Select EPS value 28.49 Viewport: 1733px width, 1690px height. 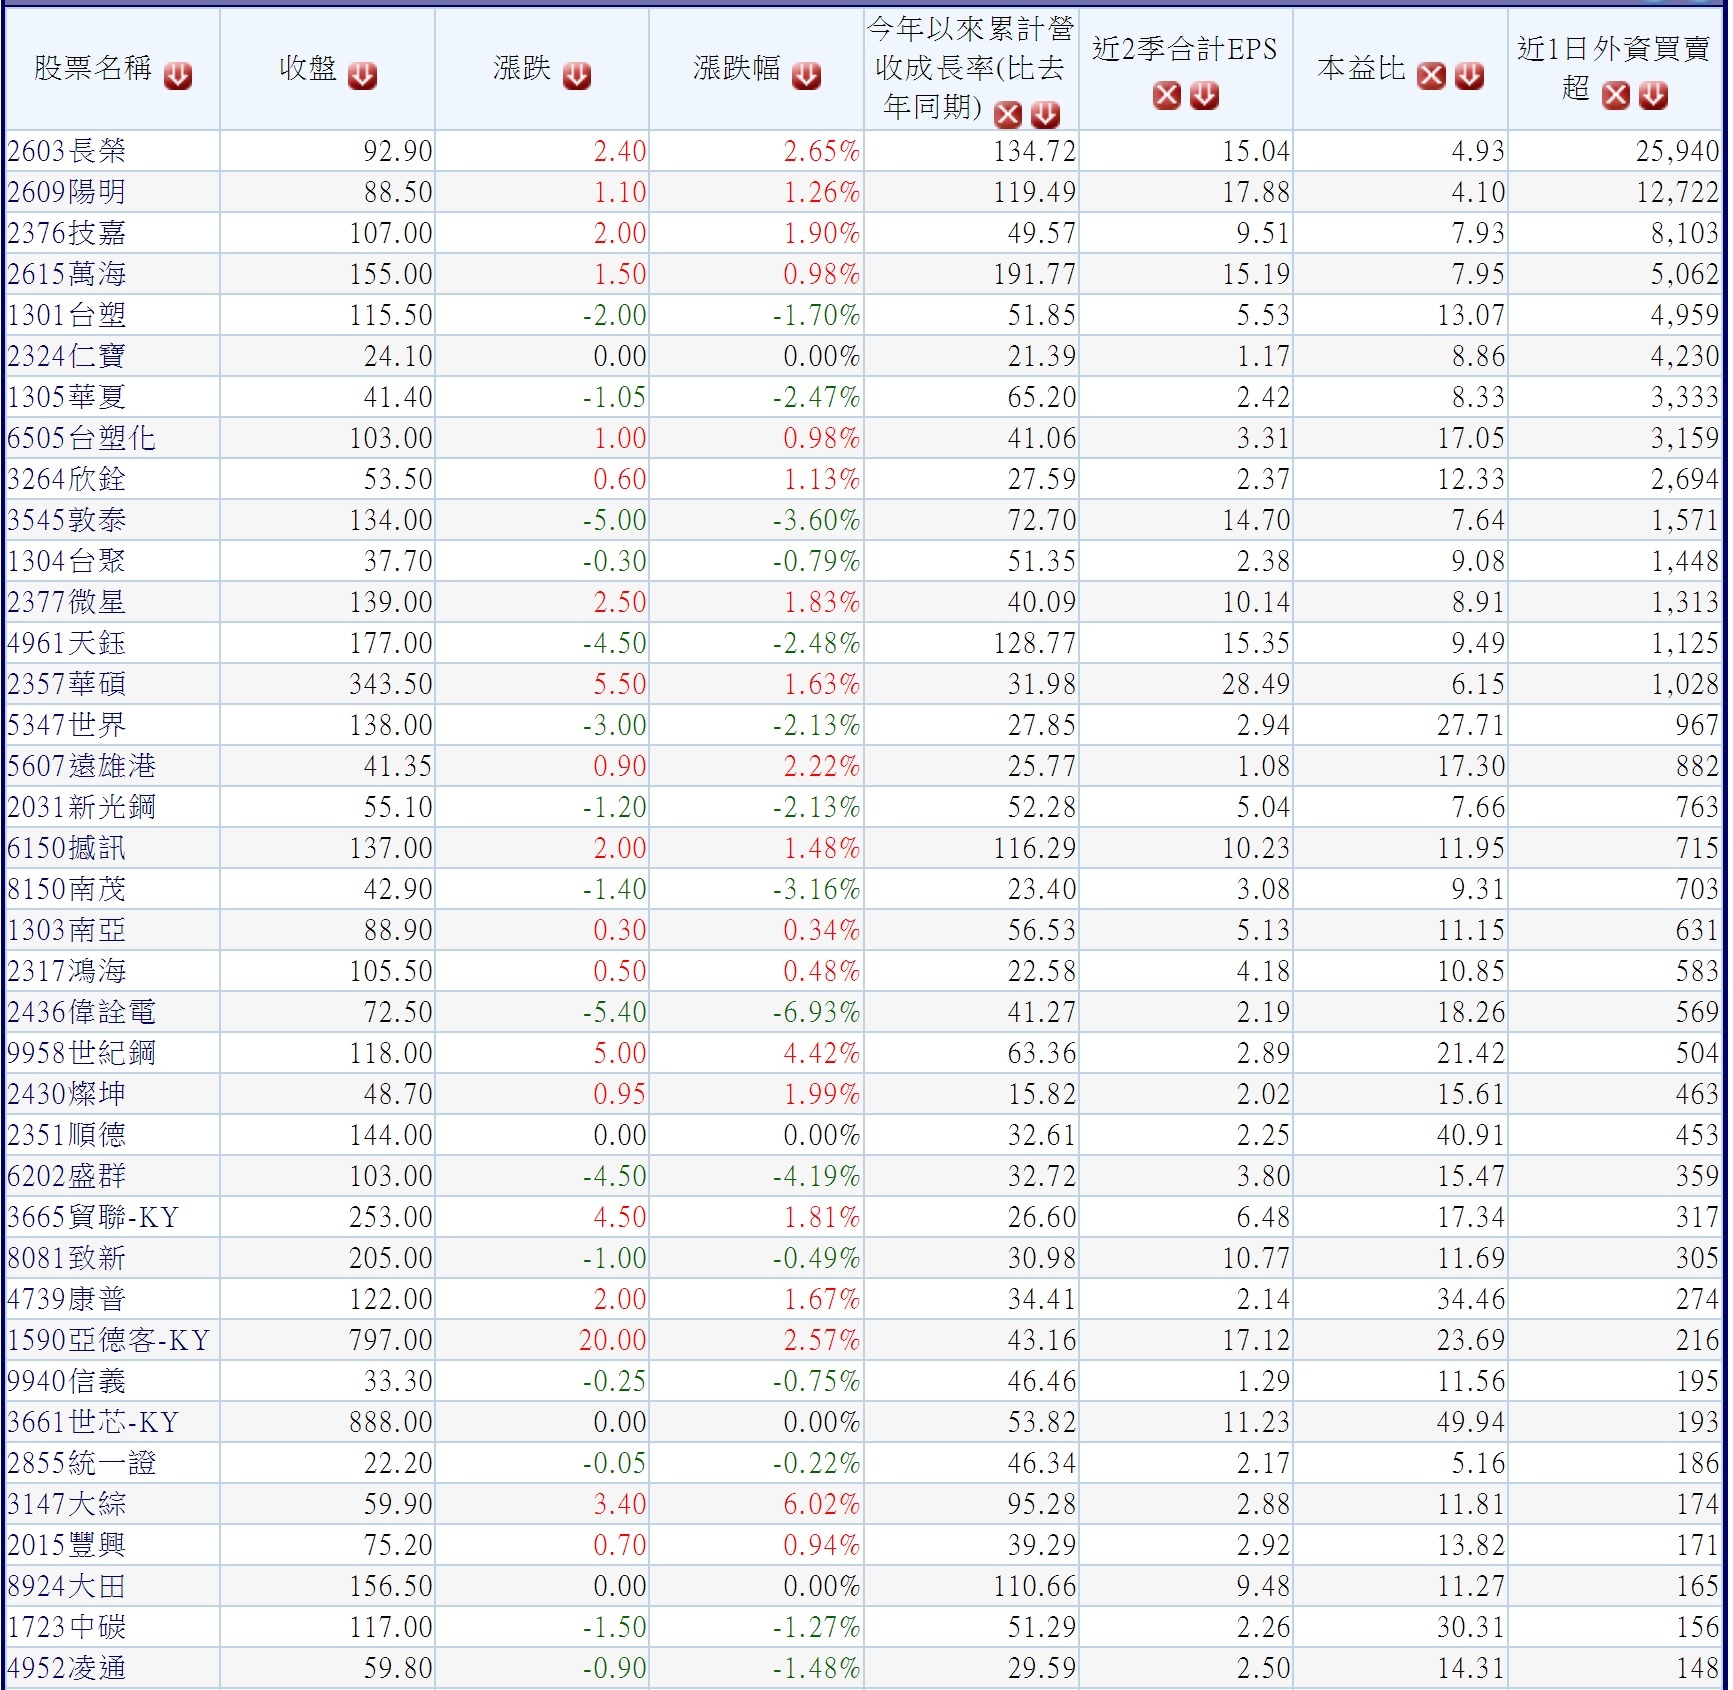(1256, 684)
